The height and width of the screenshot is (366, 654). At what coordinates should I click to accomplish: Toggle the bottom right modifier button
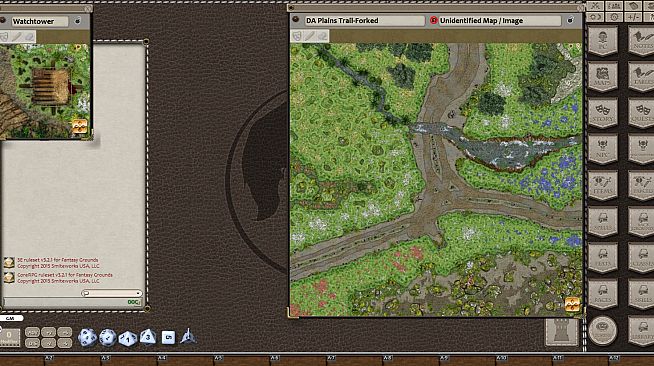pos(65,343)
